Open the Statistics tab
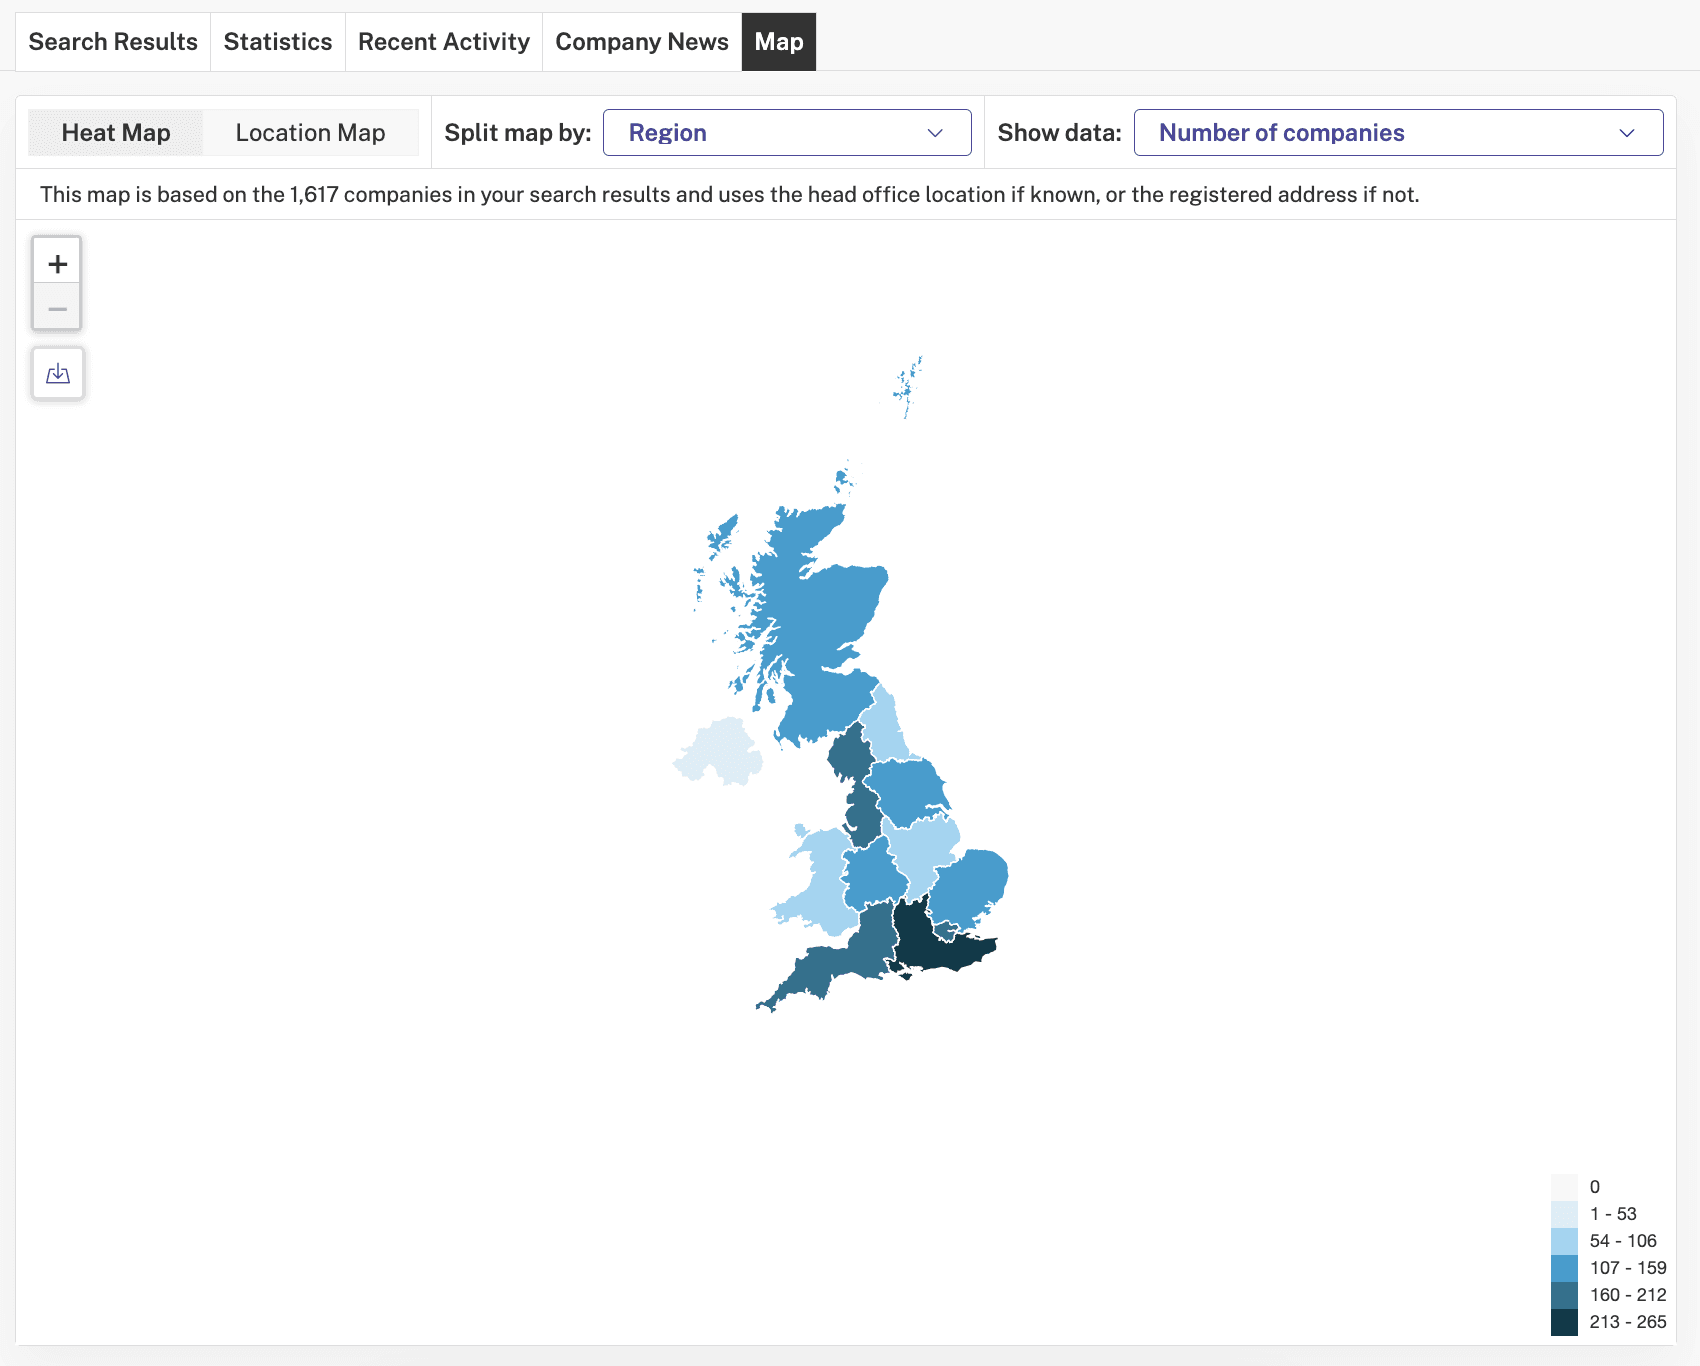Viewport: 1700px width, 1366px height. point(278,42)
